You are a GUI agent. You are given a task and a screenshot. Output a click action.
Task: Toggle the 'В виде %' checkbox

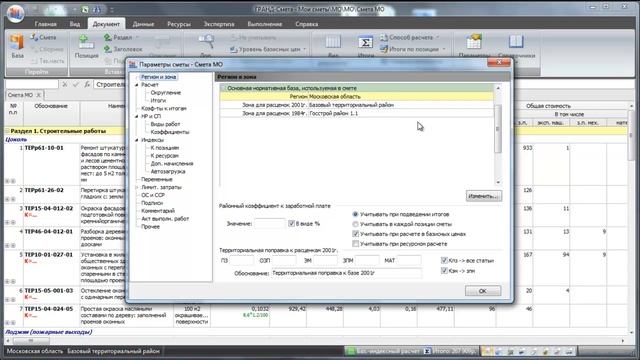pyautogui.click(x=291, y=224)
